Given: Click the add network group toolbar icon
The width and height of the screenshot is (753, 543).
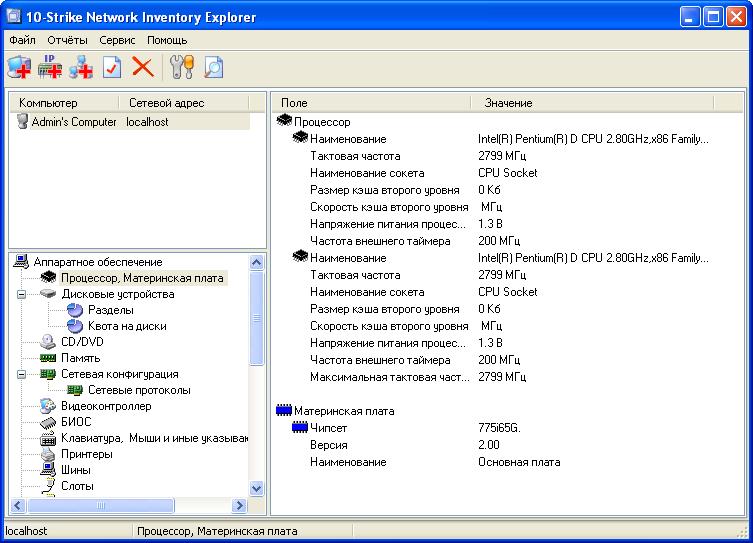Looking at the screenshot, I should [x=81, y=67].
